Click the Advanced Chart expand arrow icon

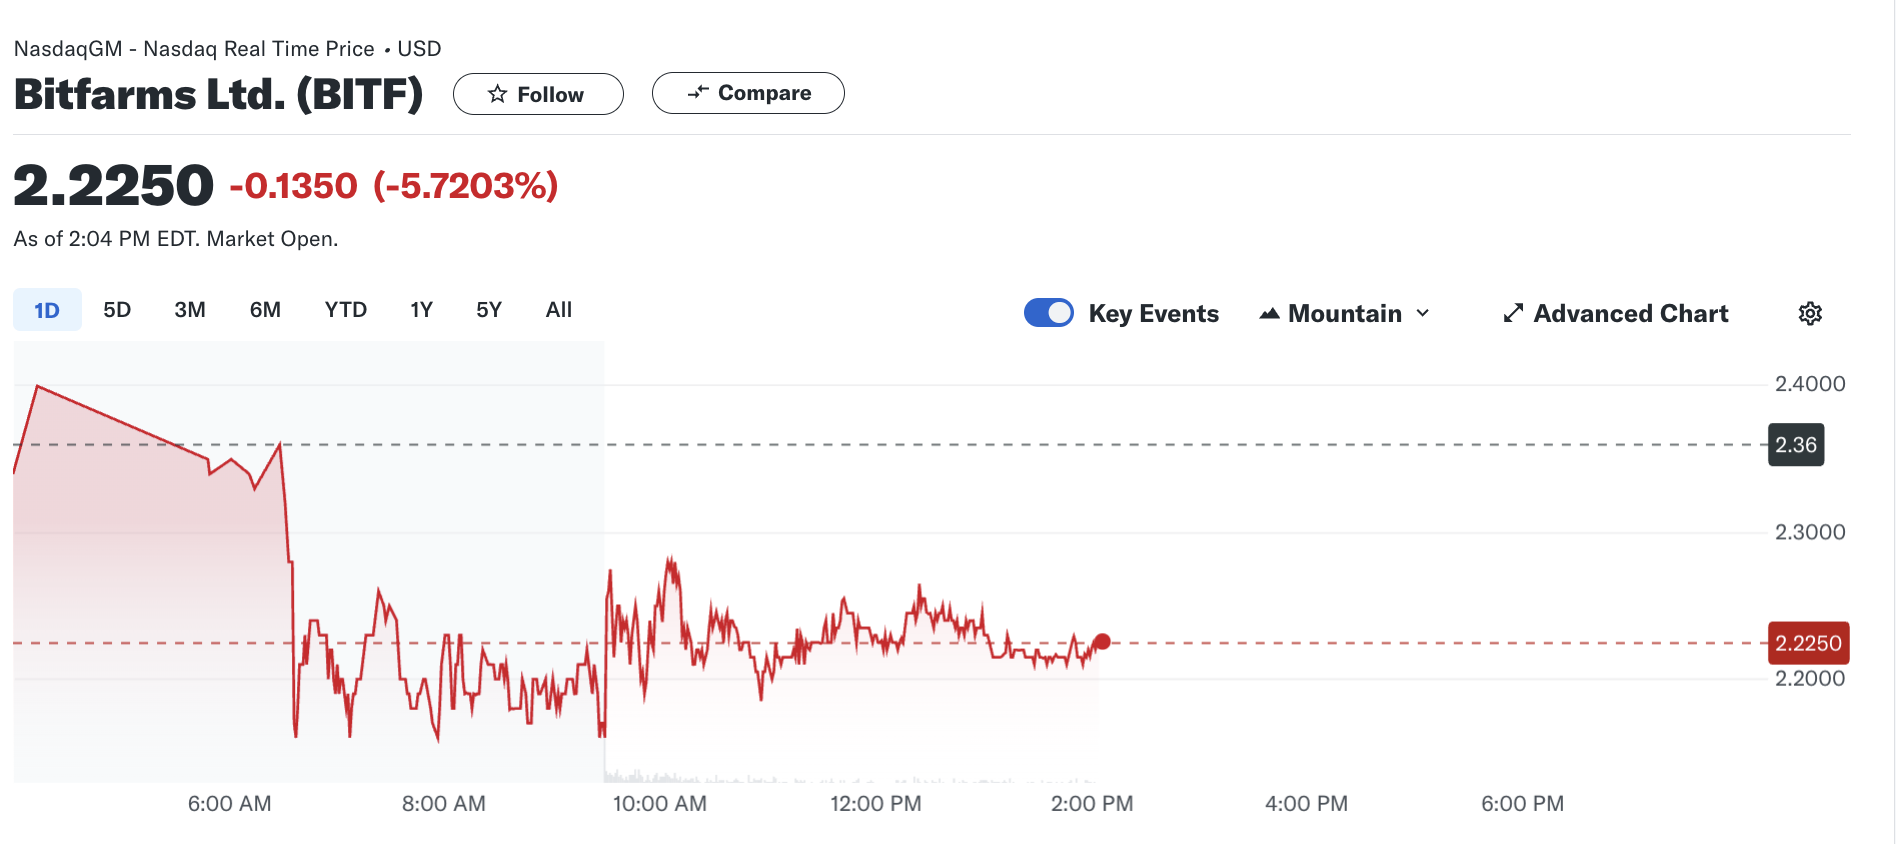pyautogui.click(x=1513, y=313)
